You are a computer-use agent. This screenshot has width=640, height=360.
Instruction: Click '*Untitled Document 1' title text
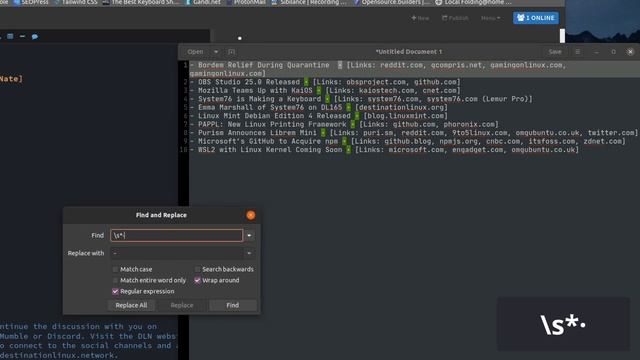(409, 52)
